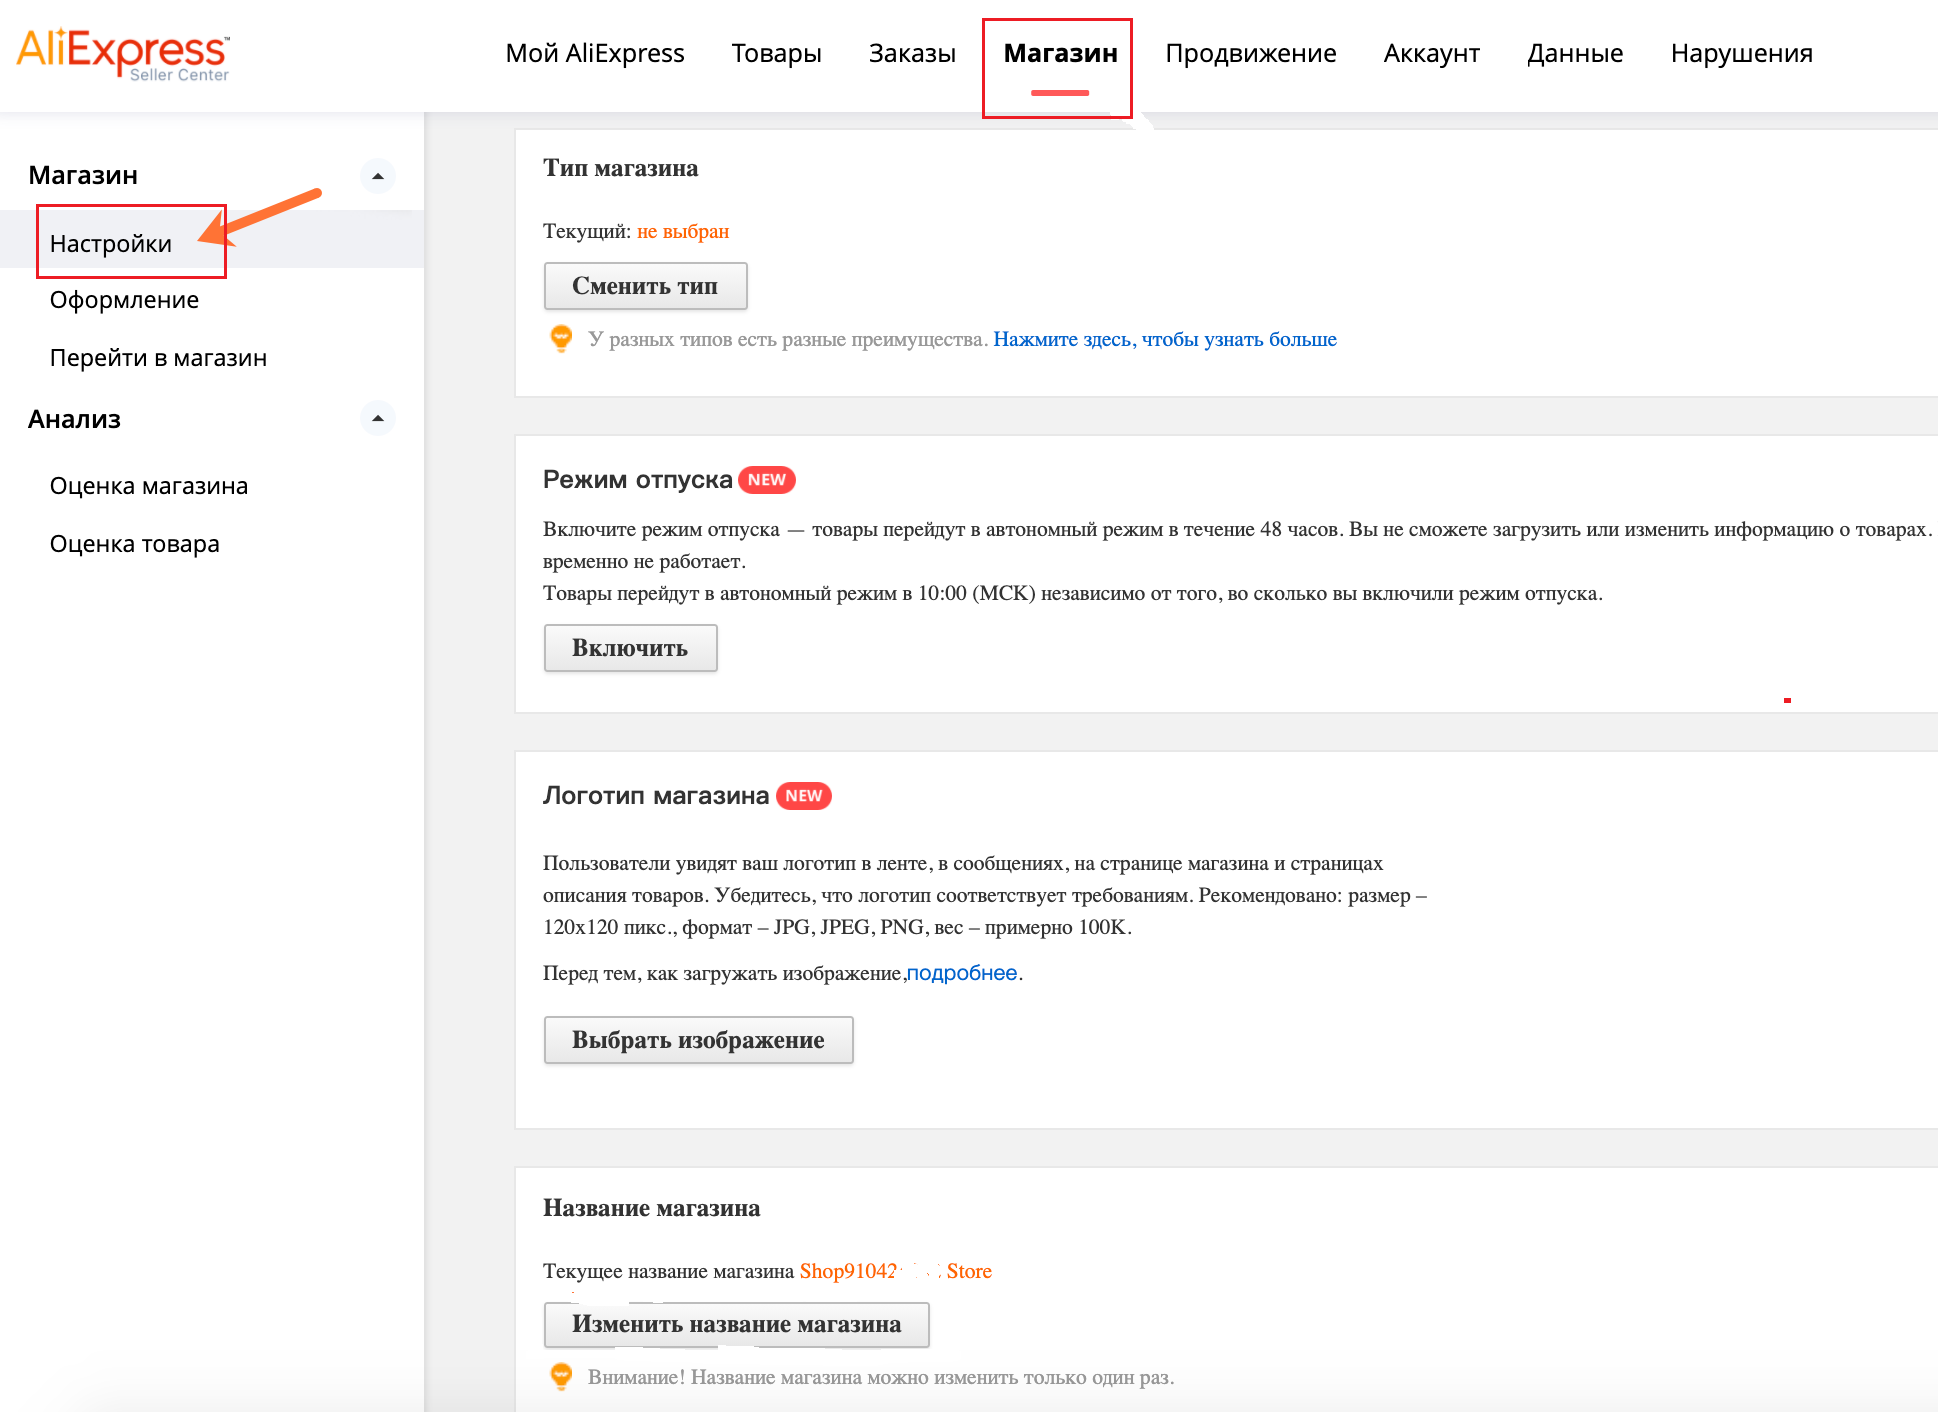The width and height of the screenshot is (1938, 1412).
Task: Open Оценка магазина page
Action: (x=149, y=485)
